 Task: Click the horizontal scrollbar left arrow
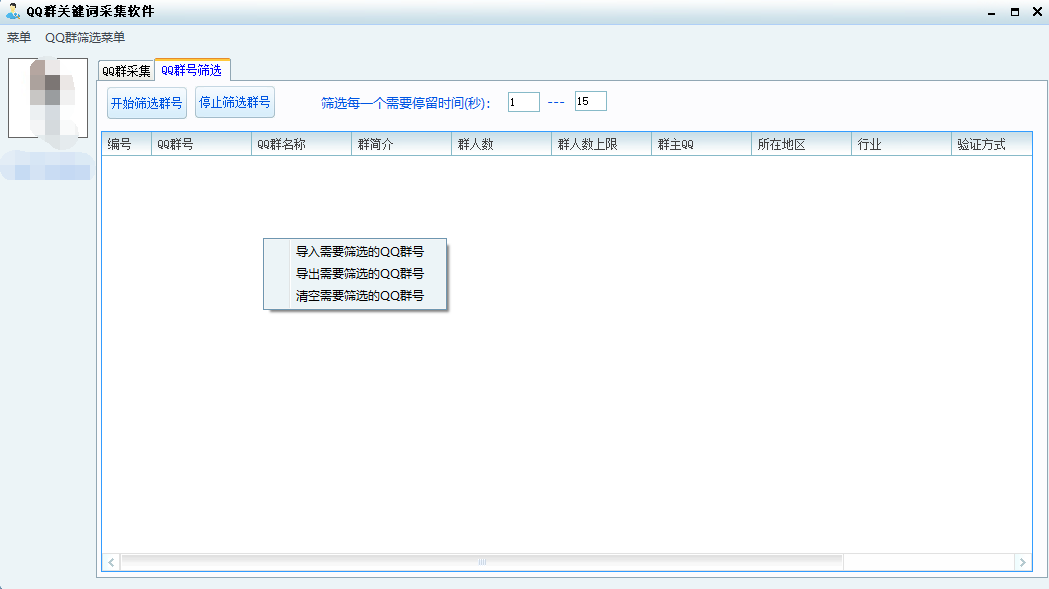pyautogui.click(x=111, y=562)
